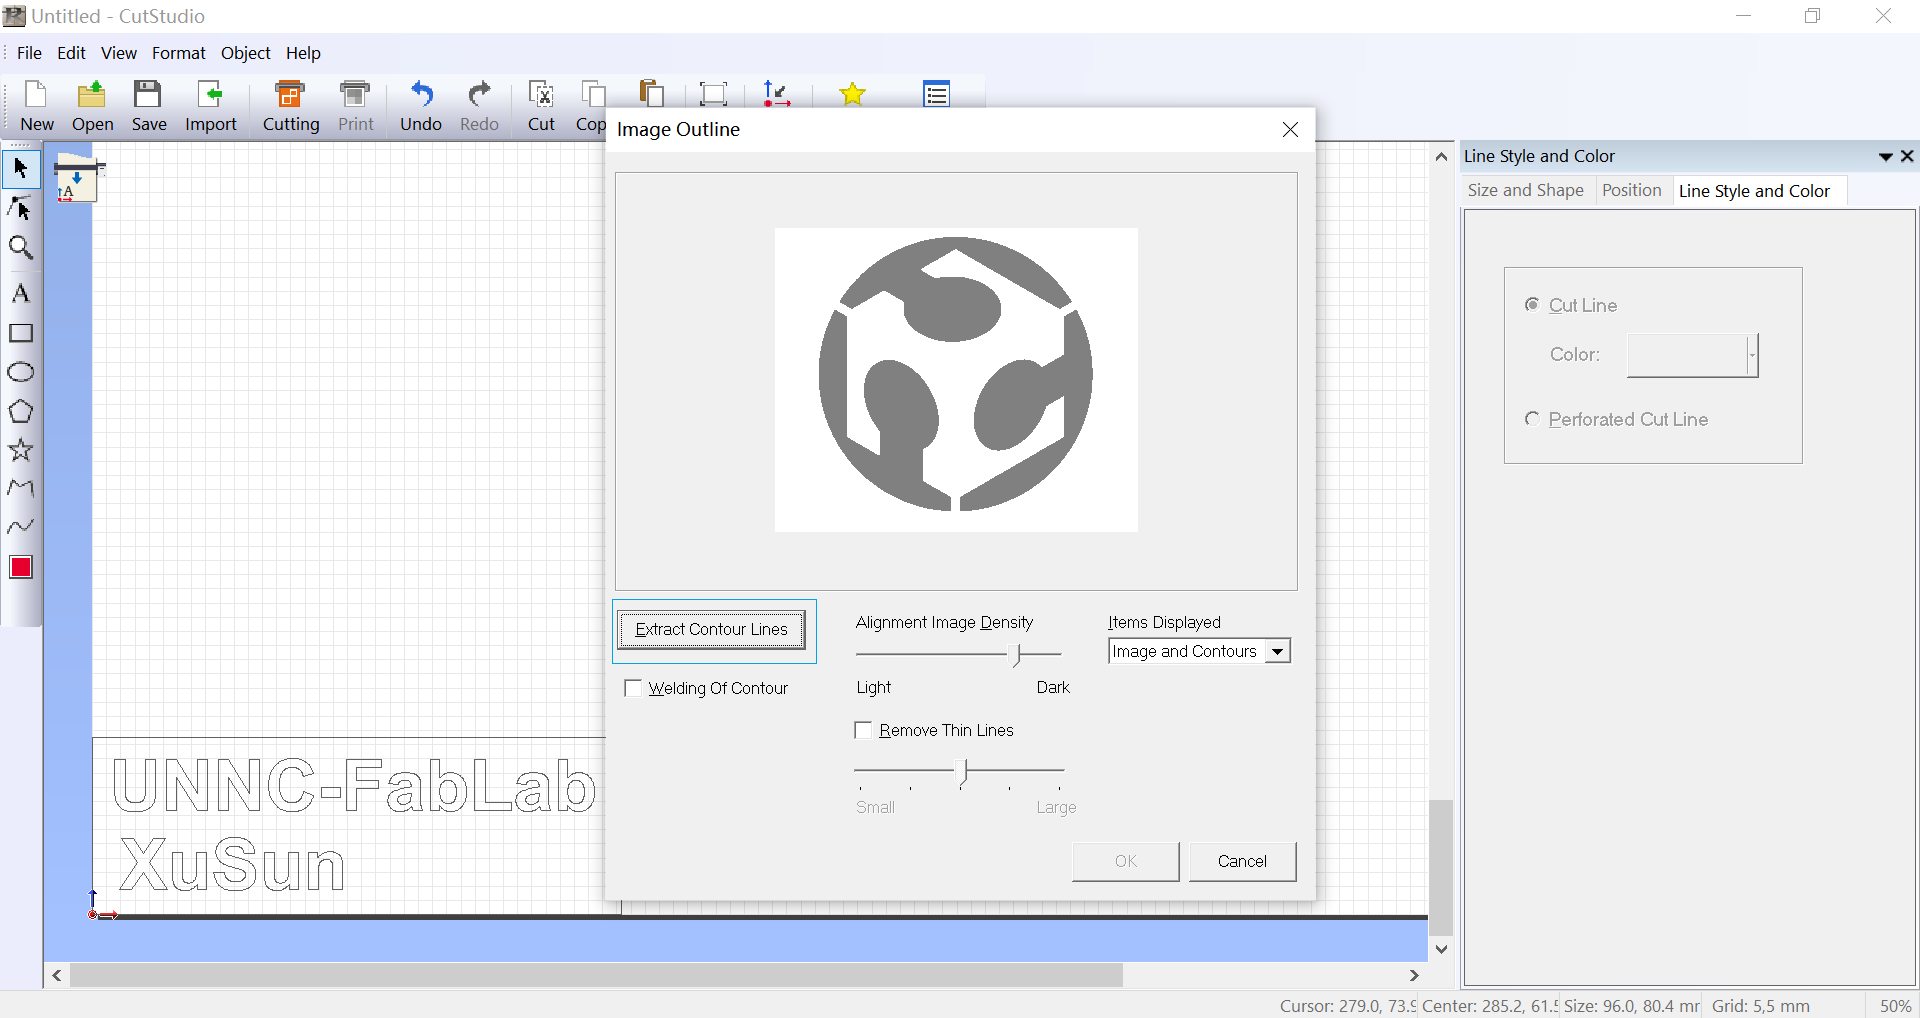This screenshot has height=1018, width=1920.
Task: Pick the polygon drawing tool
Action: [21, 411]
